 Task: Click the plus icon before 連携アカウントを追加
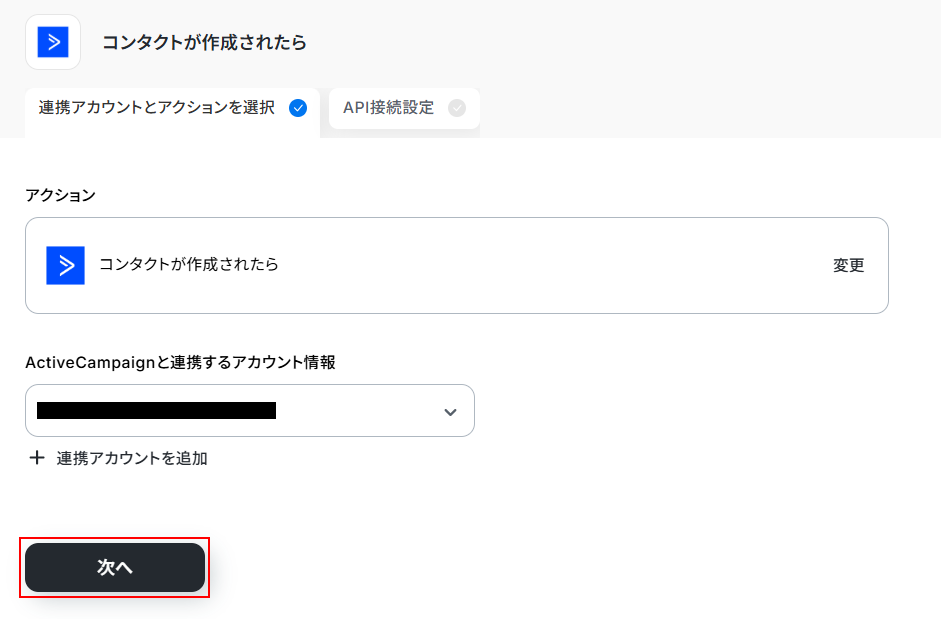click(37, 458)
